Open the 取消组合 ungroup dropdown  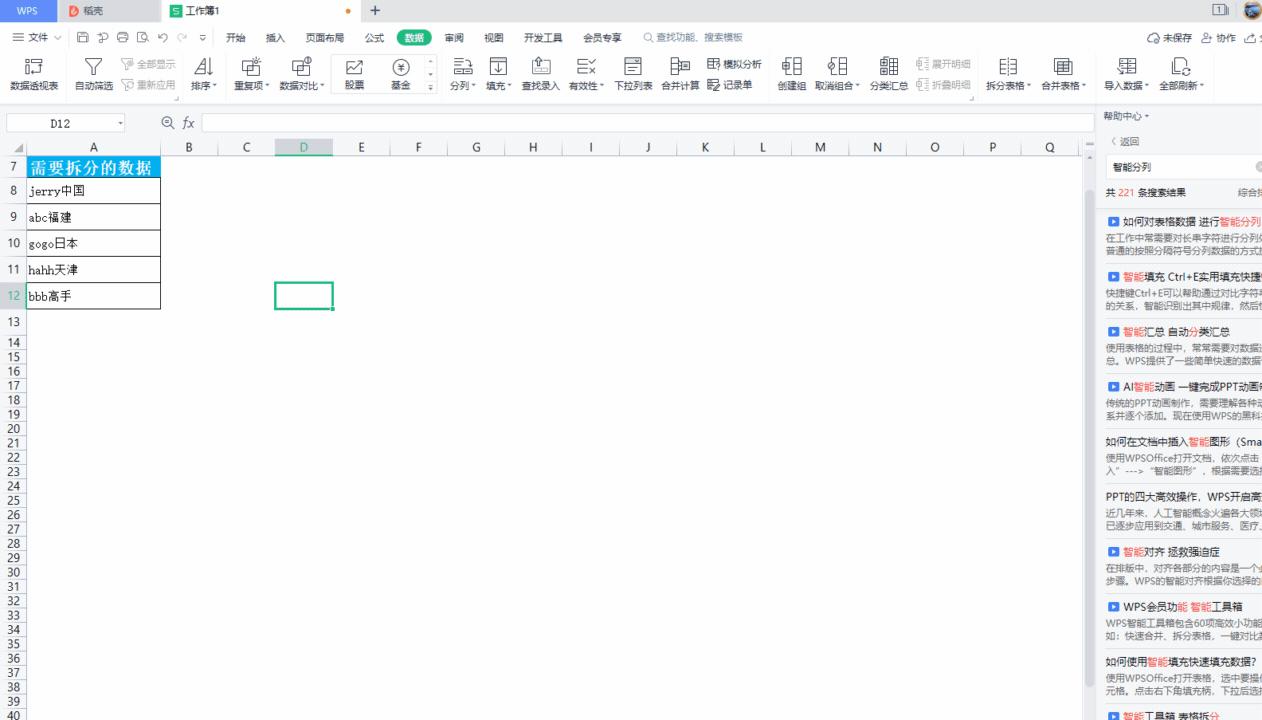pyautogui.click(x=838, y=75)
